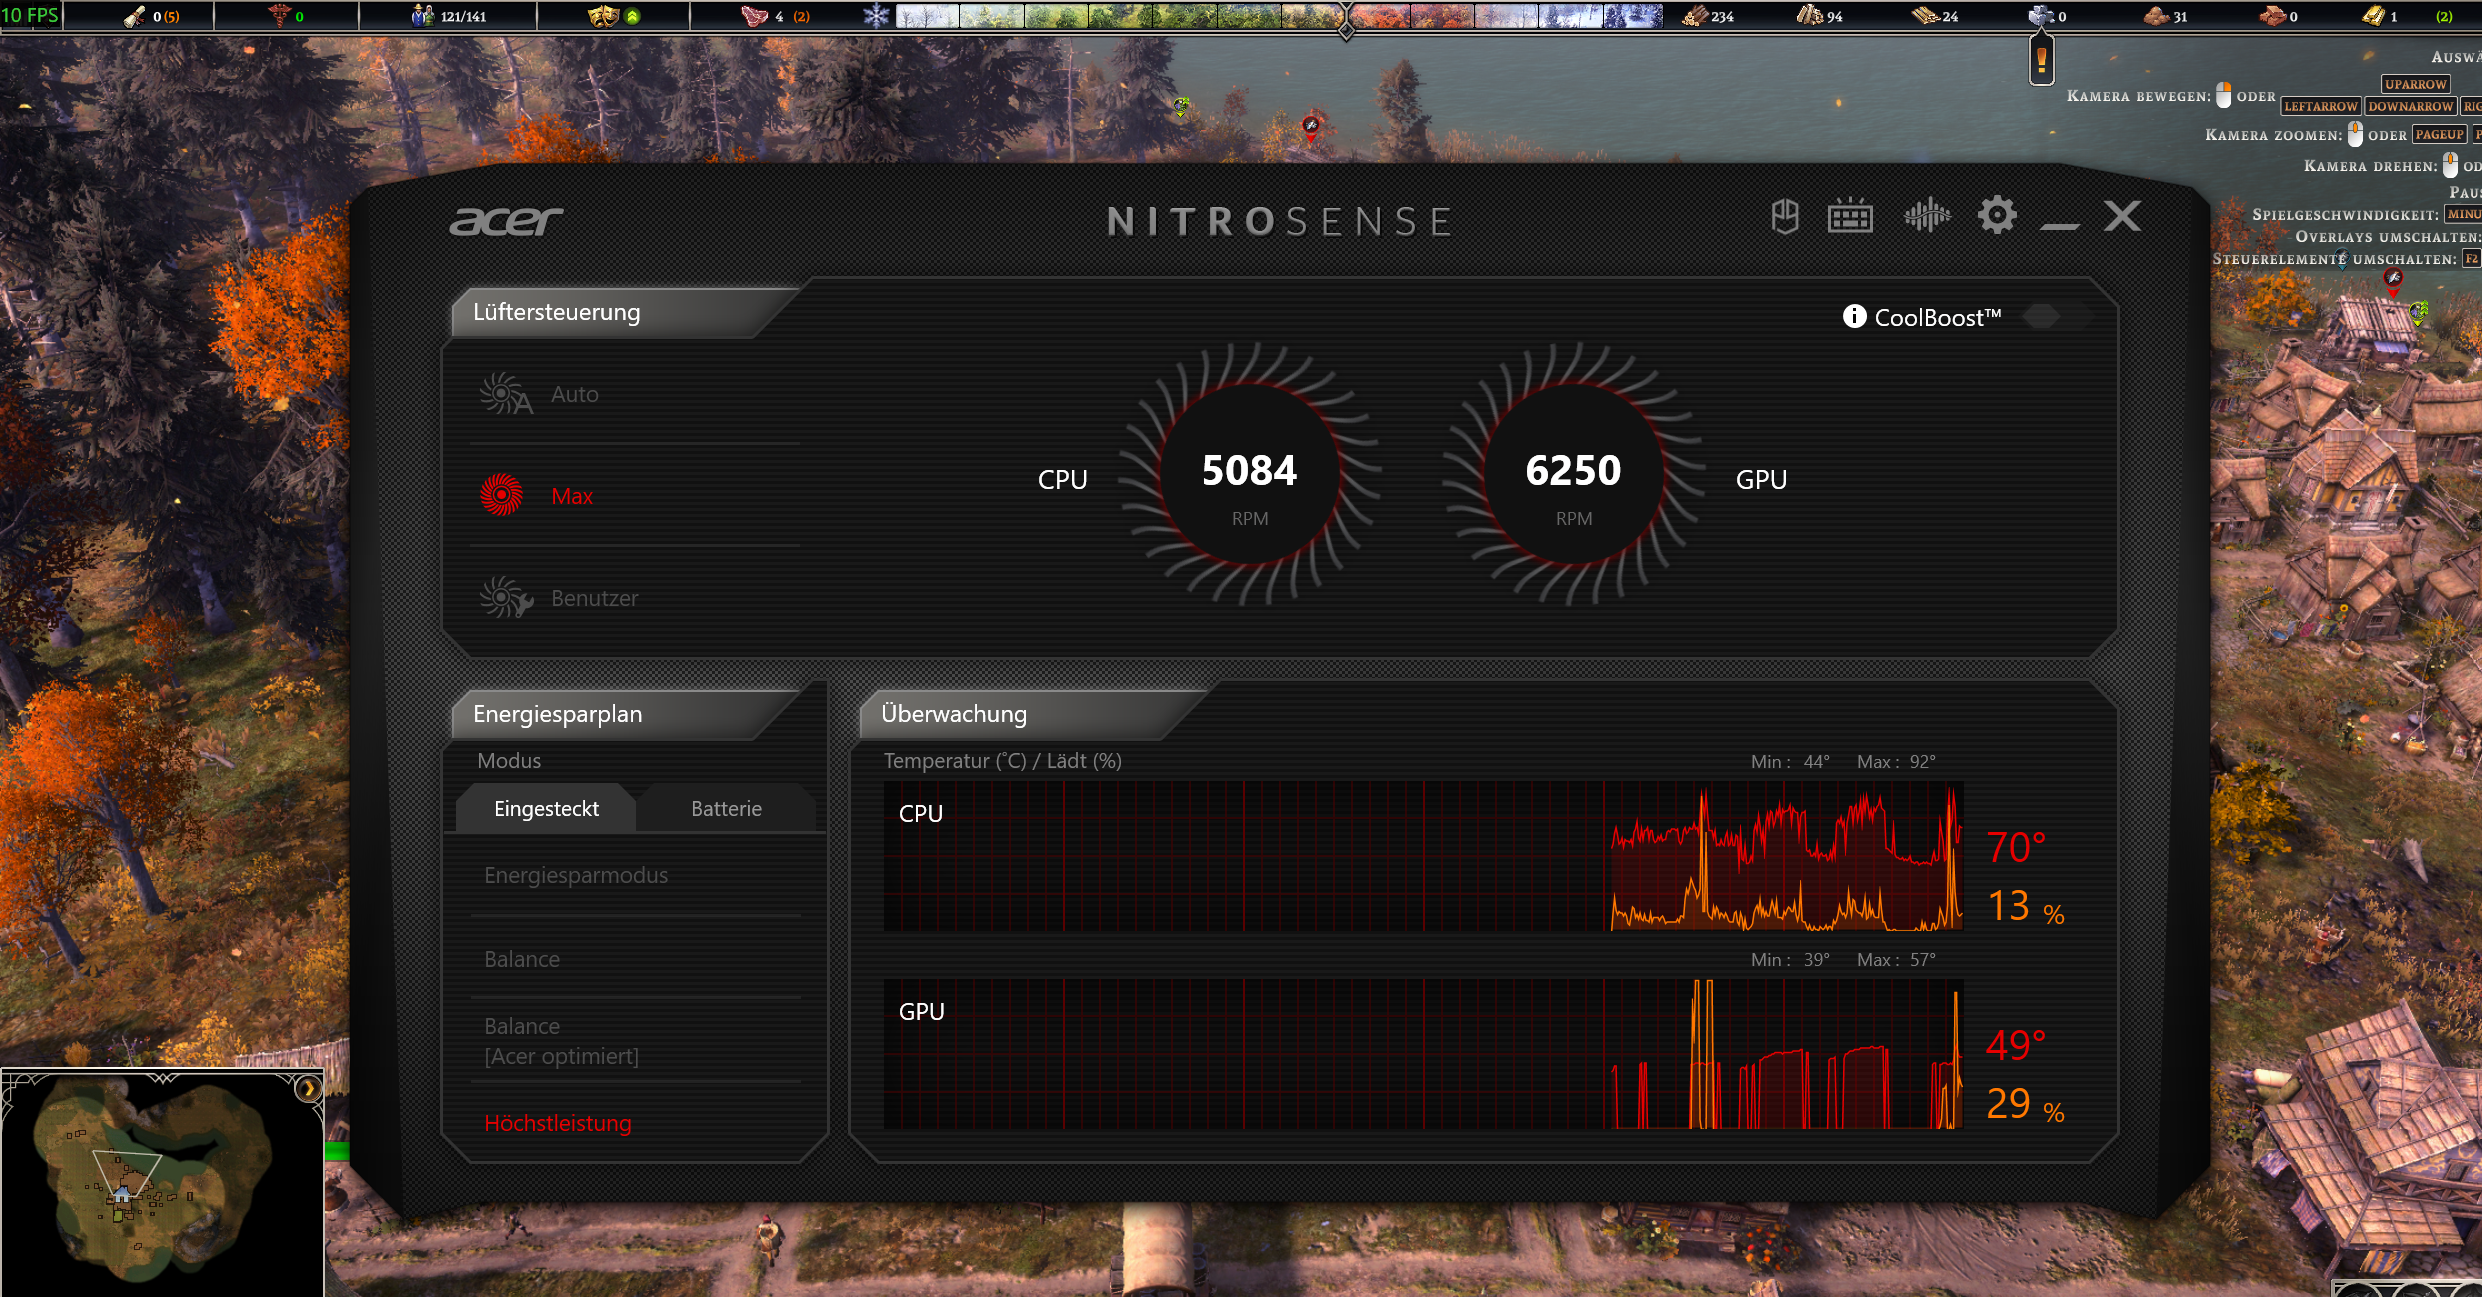Click the Benutzer custom fan icon
The height and width of the screenshot is (1297, 2482).
[504, 598]
